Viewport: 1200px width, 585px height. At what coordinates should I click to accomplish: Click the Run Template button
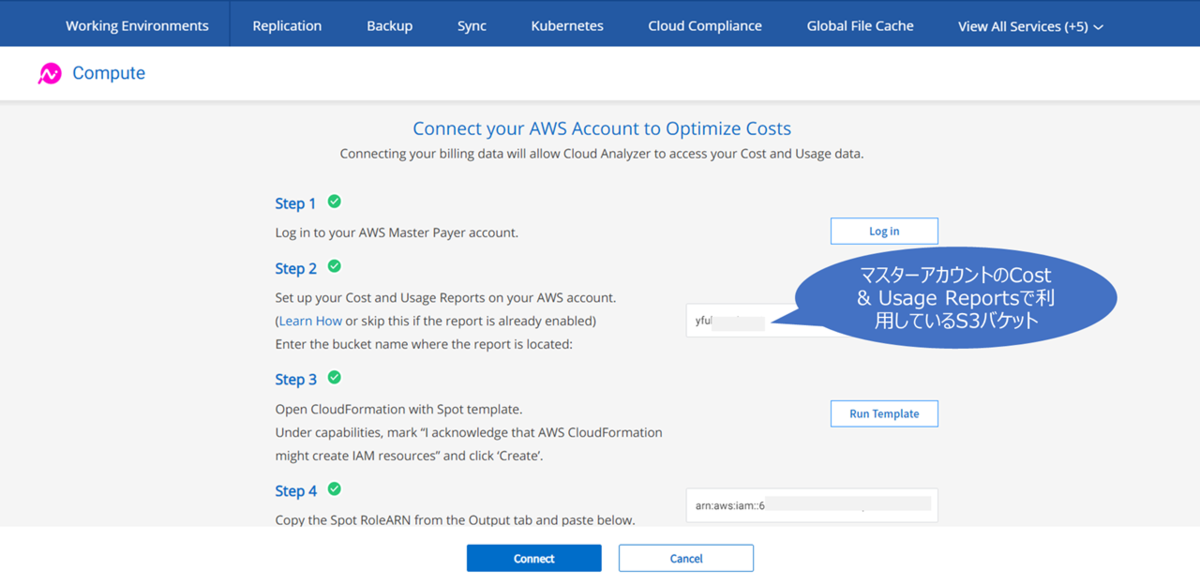point(884,414)
